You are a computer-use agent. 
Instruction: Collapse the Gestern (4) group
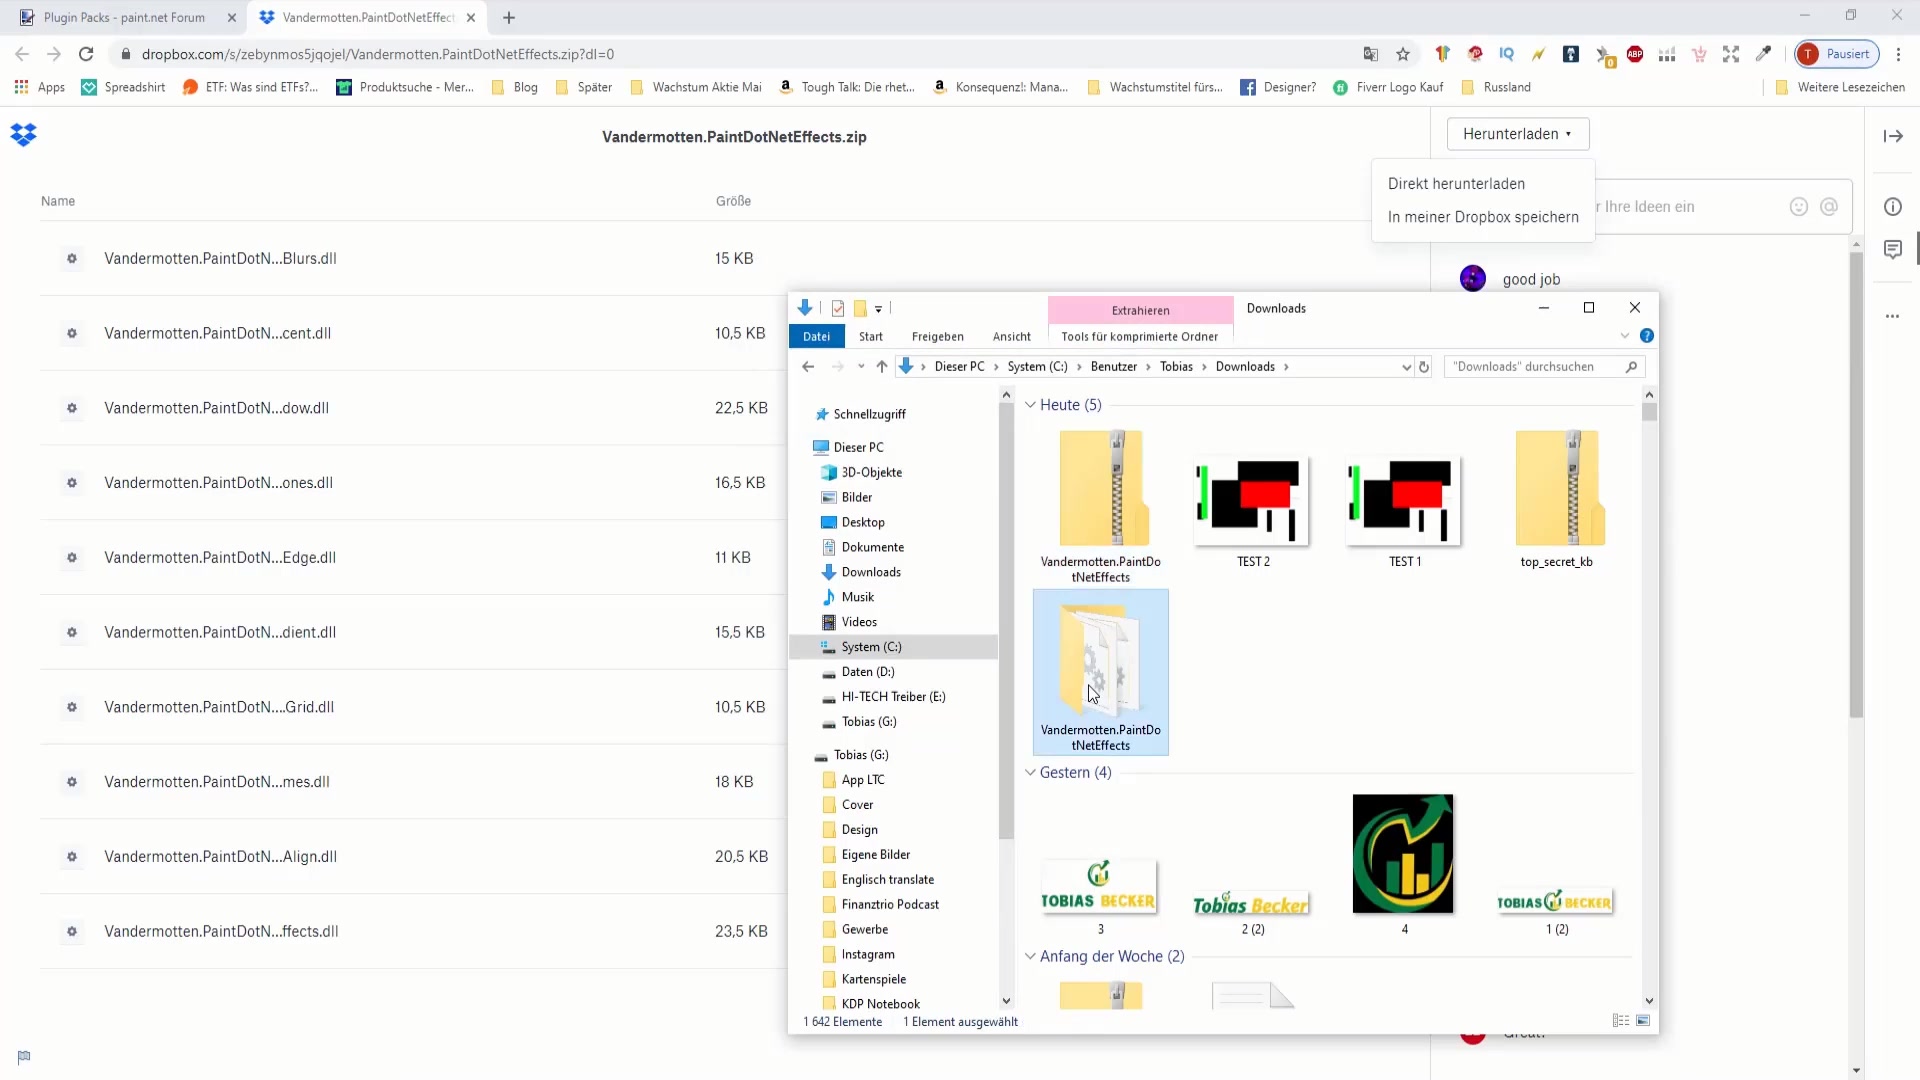click(x=1030, y=773)
